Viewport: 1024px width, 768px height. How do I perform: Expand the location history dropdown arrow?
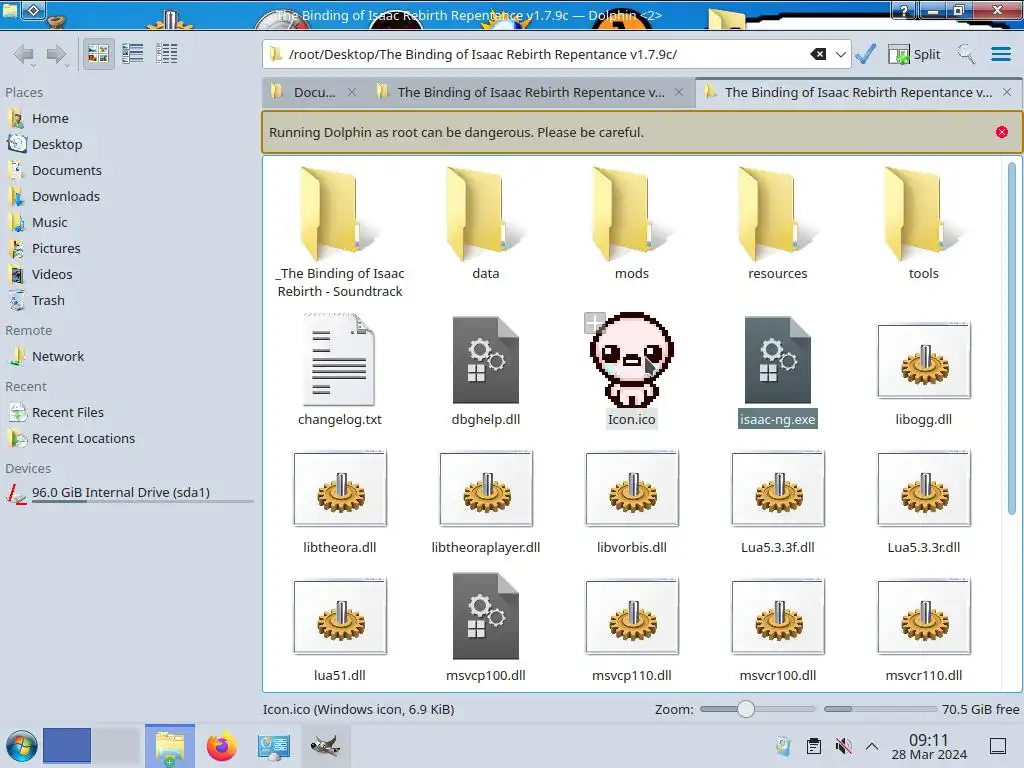[x=840, y=54]
